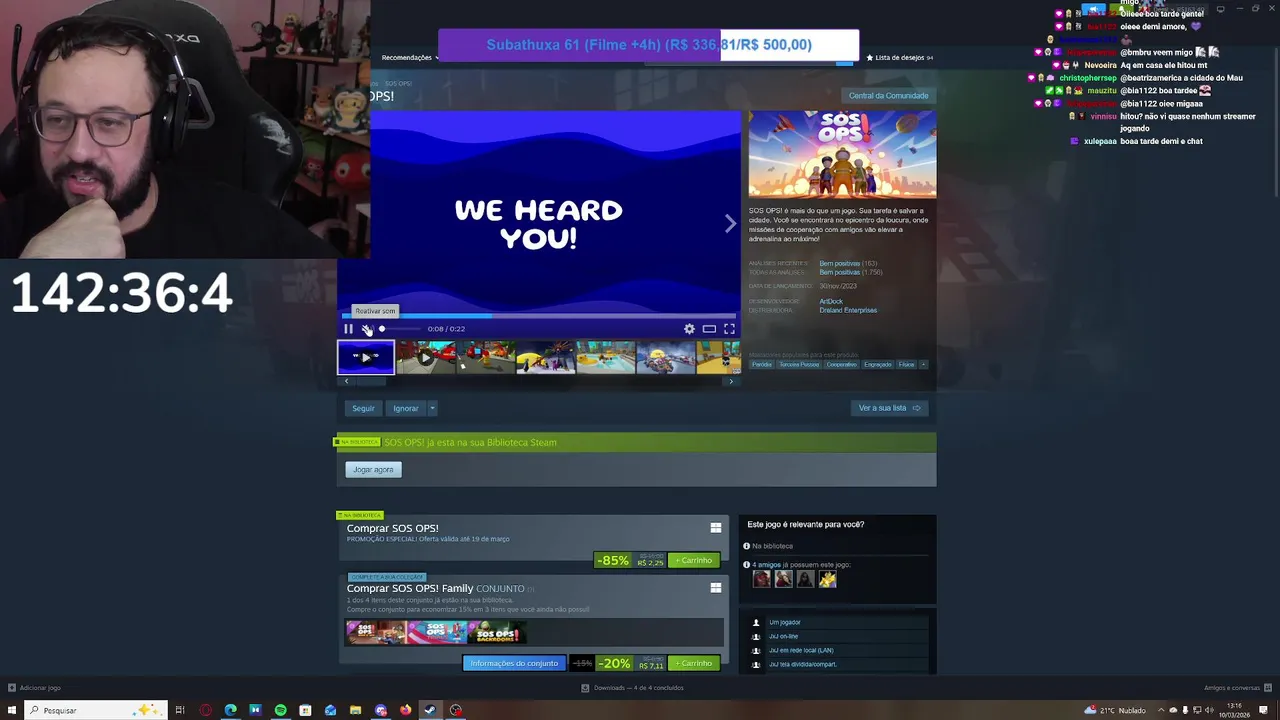Click the Ignorar button
This screenshot has width=1280, height=720.
pos(406,408)
